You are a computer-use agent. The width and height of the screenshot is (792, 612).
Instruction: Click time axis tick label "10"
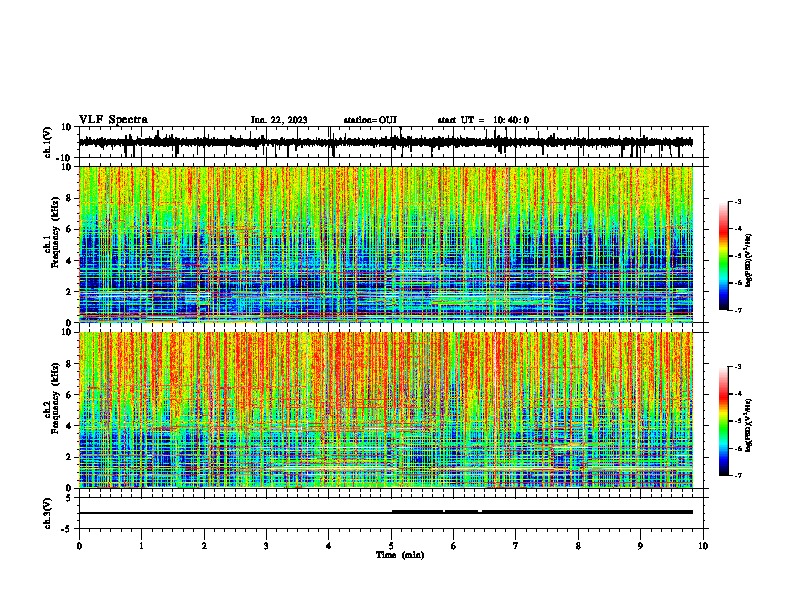(703, 546)
